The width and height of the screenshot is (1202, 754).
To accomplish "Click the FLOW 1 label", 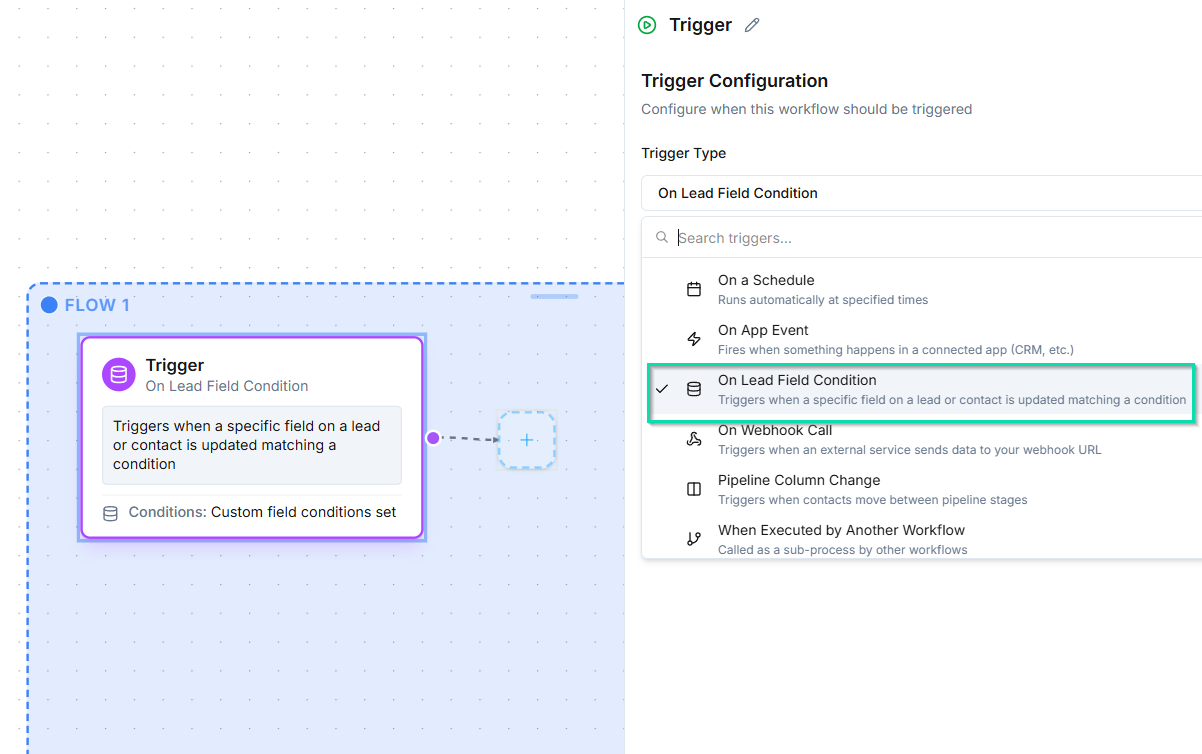I will 97,305.
